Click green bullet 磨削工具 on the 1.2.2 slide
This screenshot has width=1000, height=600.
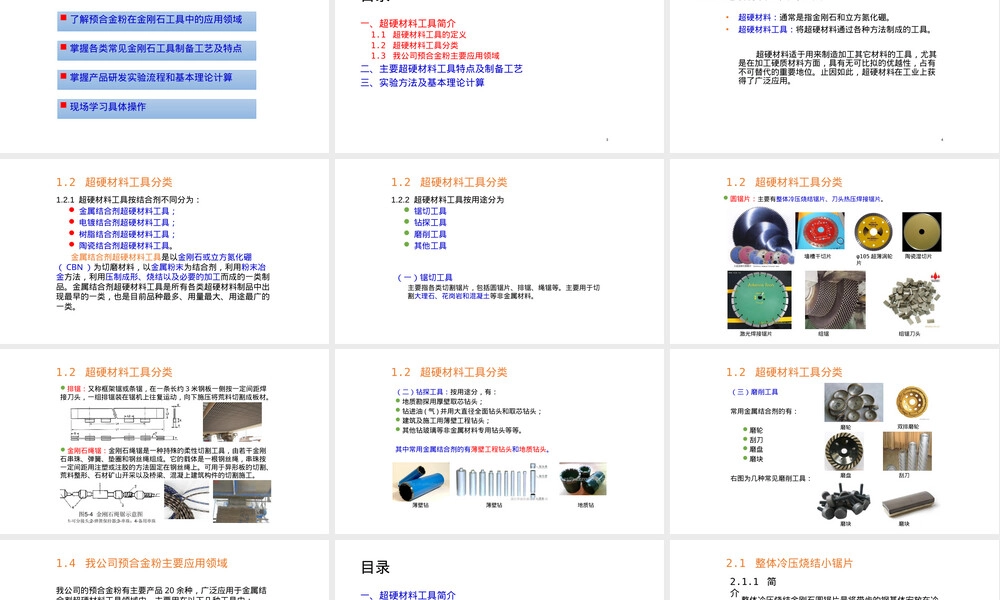pos(430,234)
